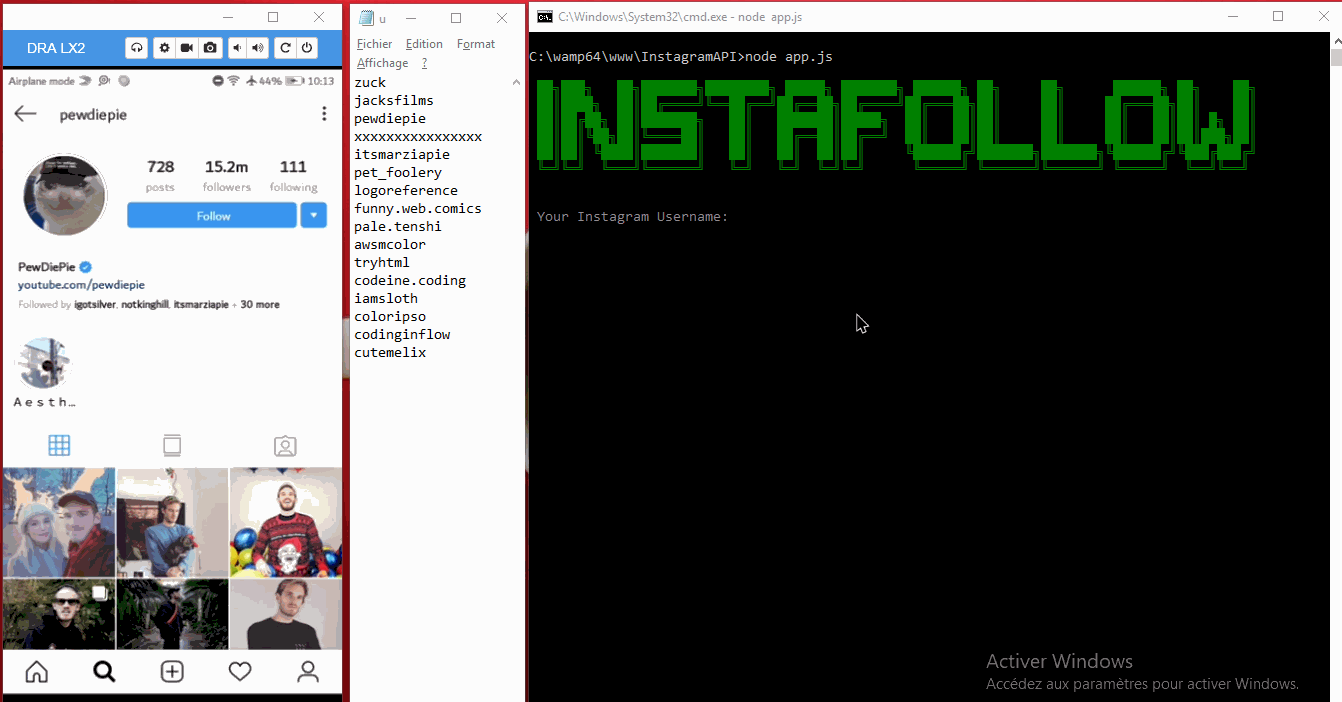The height and width of the screenshot is (702, 1342).
Task: Open the 15.2m followers list
Action: (227, 175)
